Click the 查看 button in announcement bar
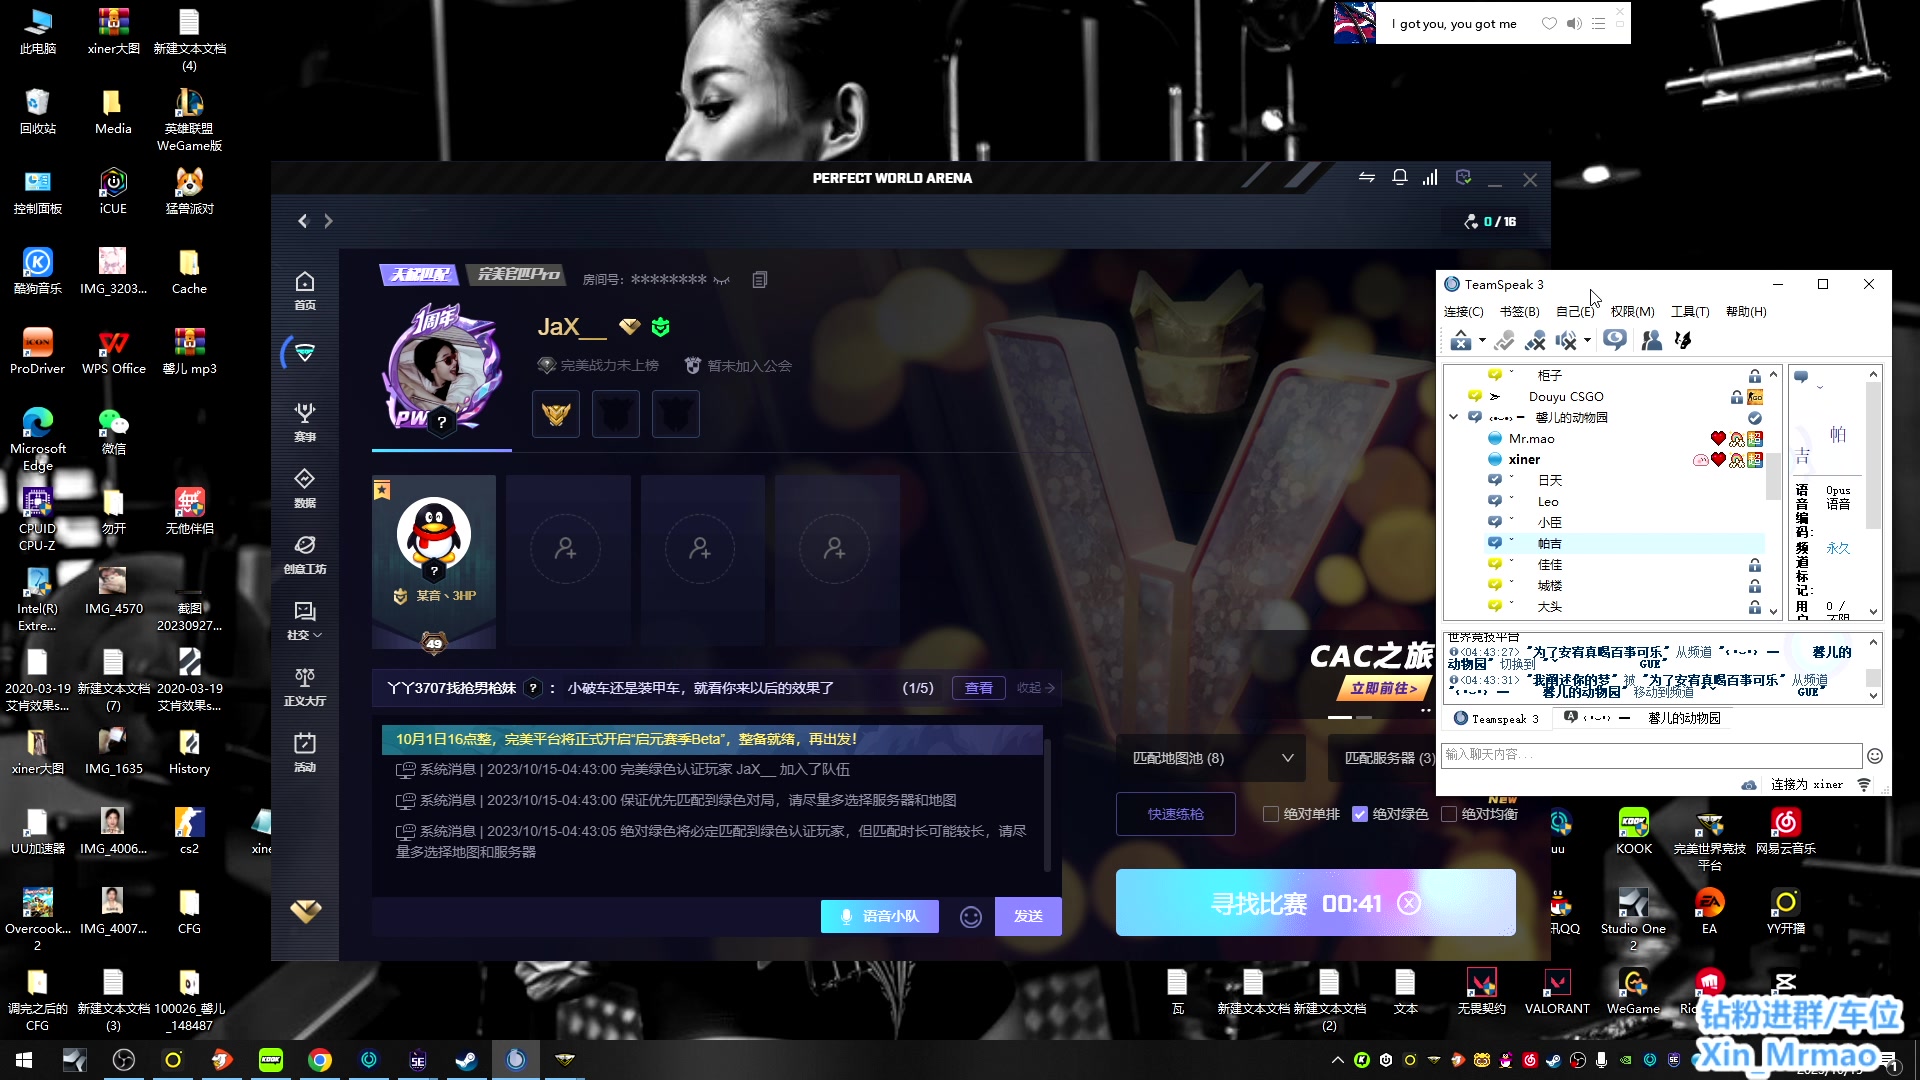This screenshot has height=1080, width=1920. point(978,688)
